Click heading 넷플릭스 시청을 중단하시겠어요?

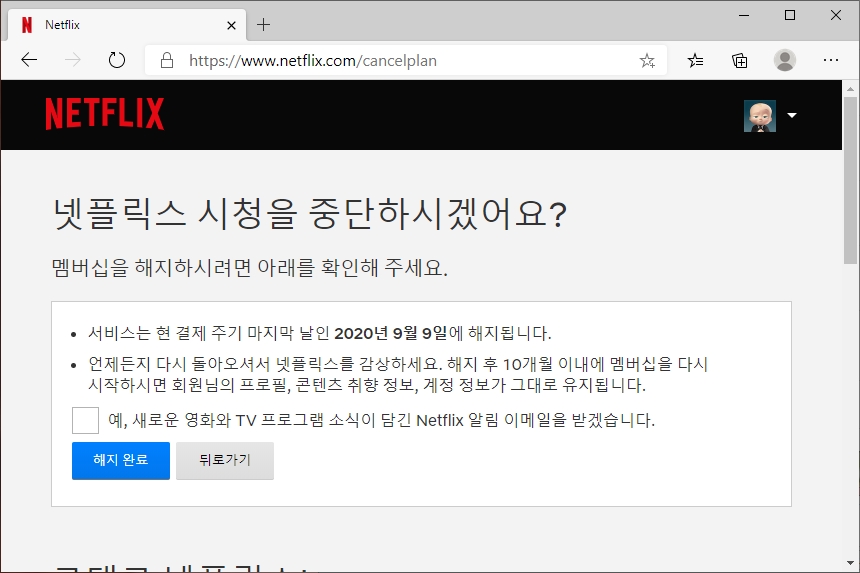pyautogui.click(x=310, y=214)
